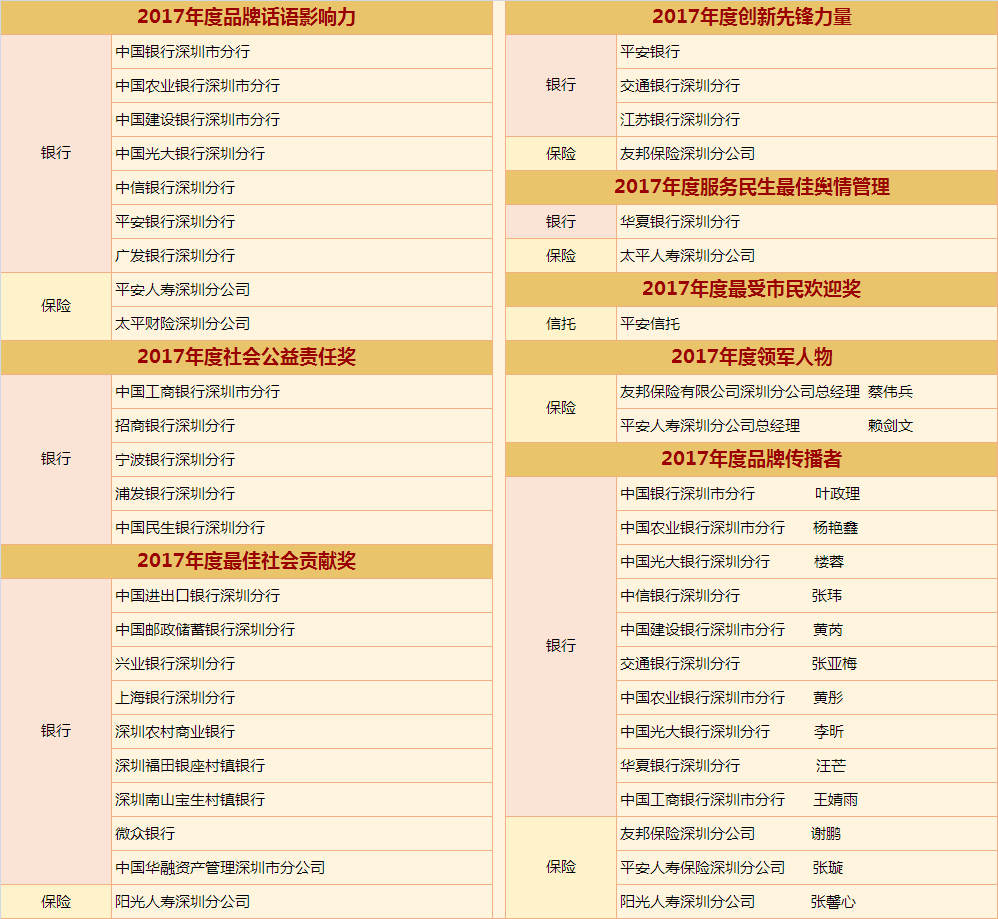Select the entry naming 蔡伟兵

(766, 391)
